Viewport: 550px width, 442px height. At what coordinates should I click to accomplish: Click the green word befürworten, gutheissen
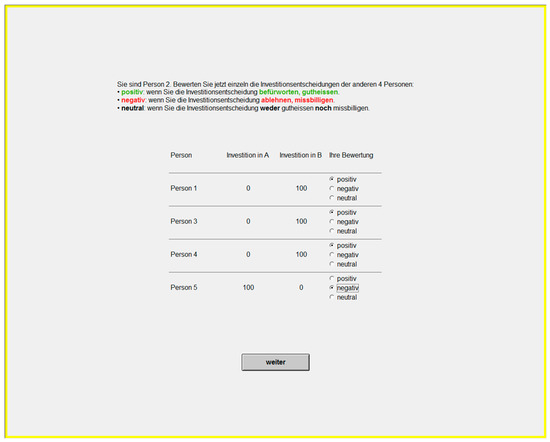pos(299,92)
